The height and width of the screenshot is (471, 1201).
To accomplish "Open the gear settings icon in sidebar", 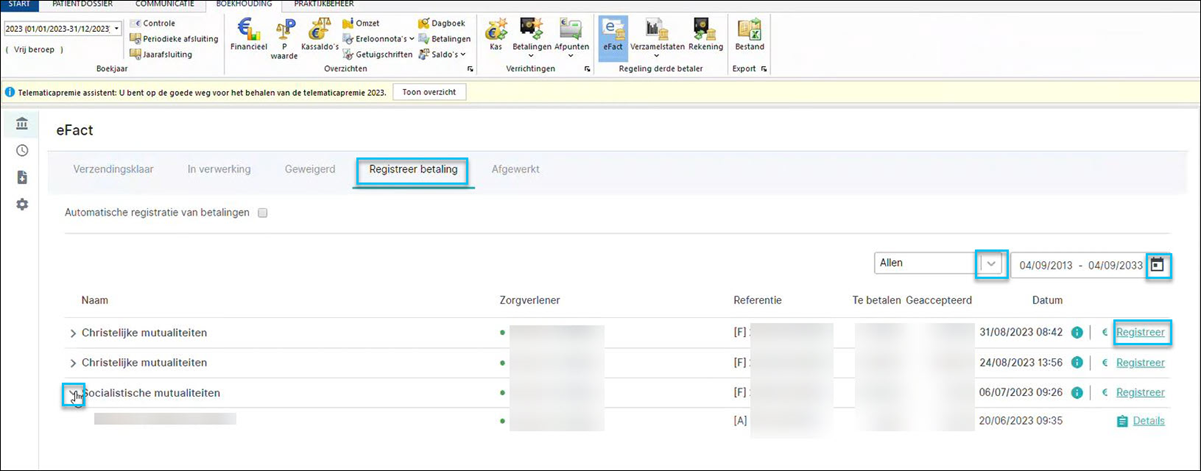I will (22, 204).
